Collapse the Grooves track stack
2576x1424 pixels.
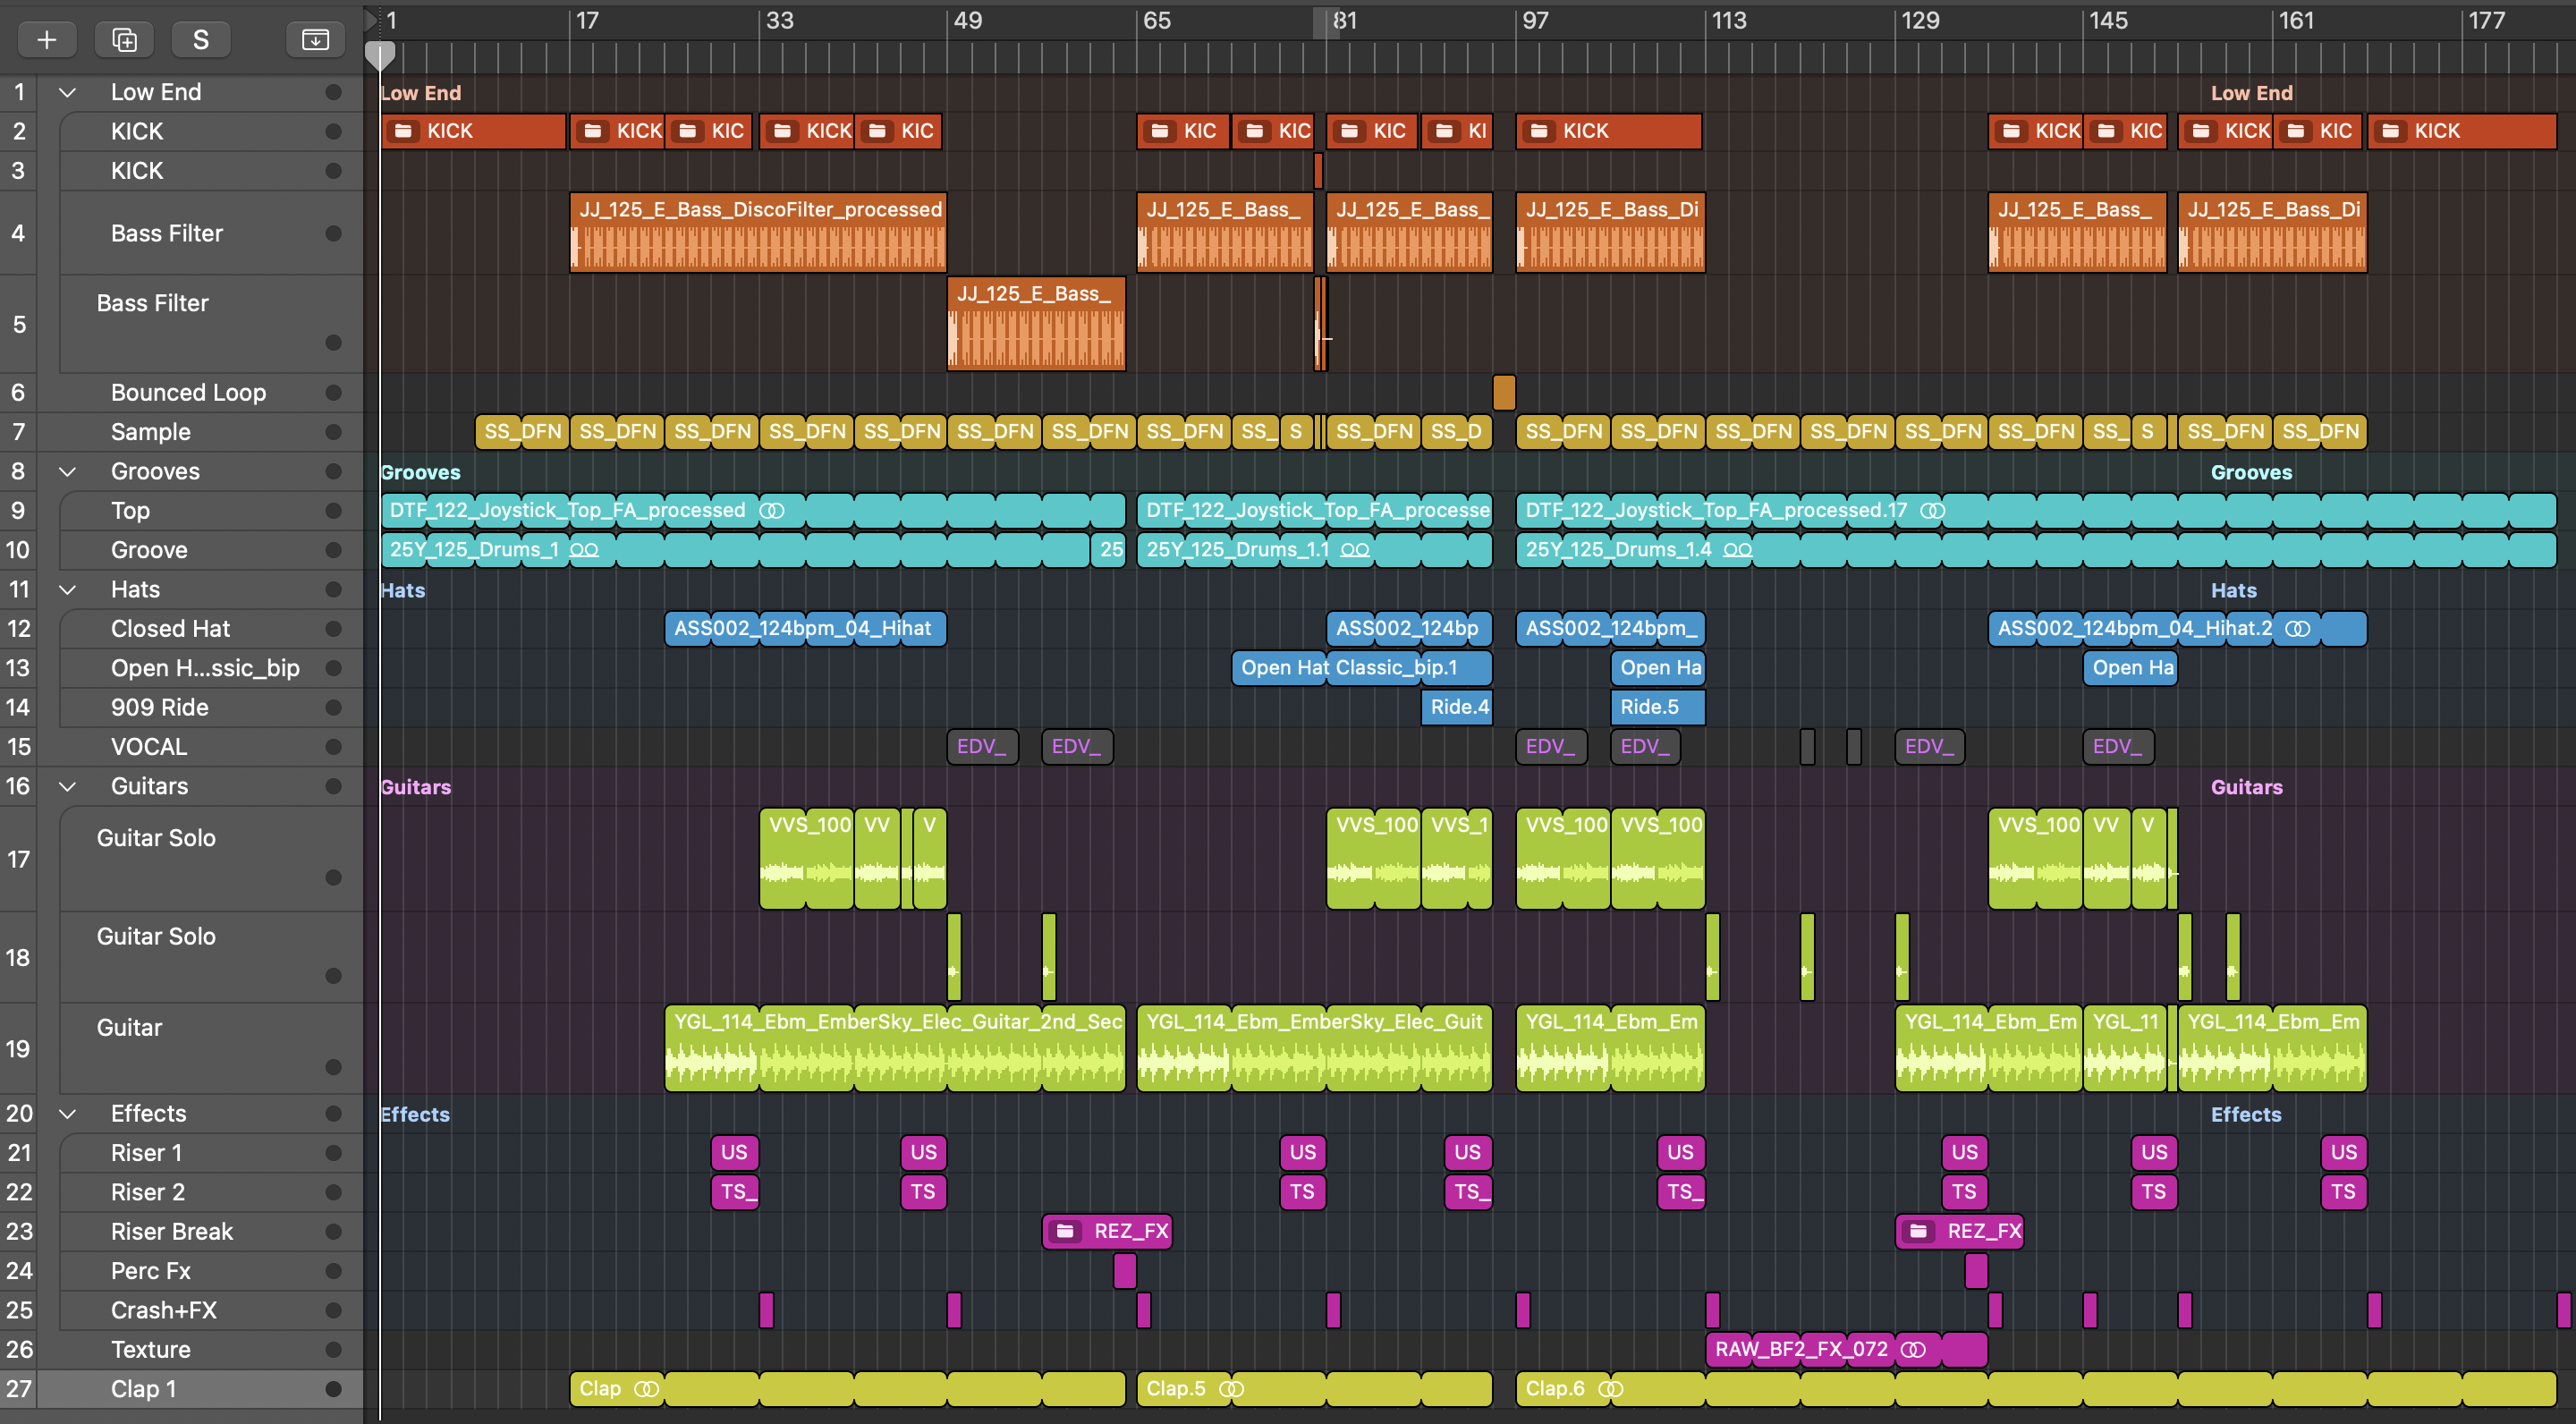[x=67, y=471]
